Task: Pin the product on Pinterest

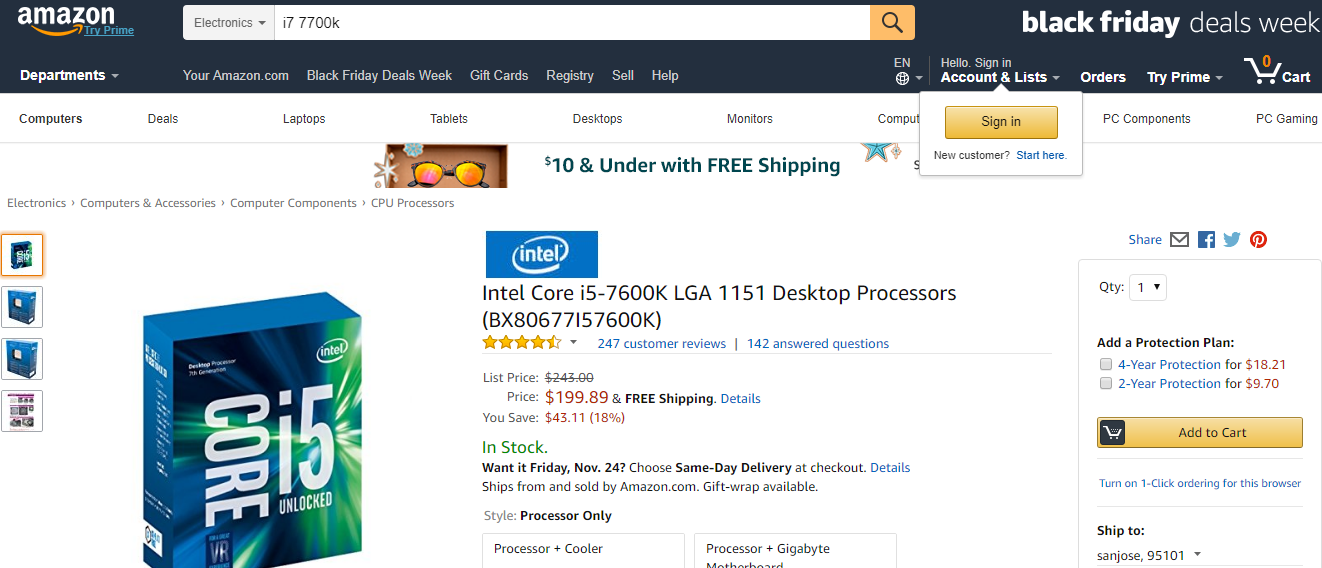Action: pos(1258,240)
